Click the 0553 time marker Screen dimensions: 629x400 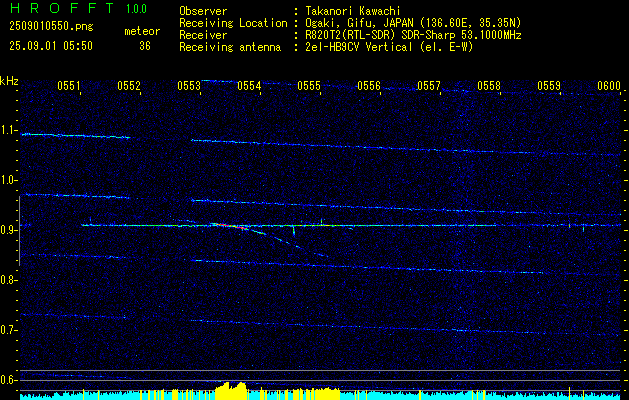coord(189,85)
